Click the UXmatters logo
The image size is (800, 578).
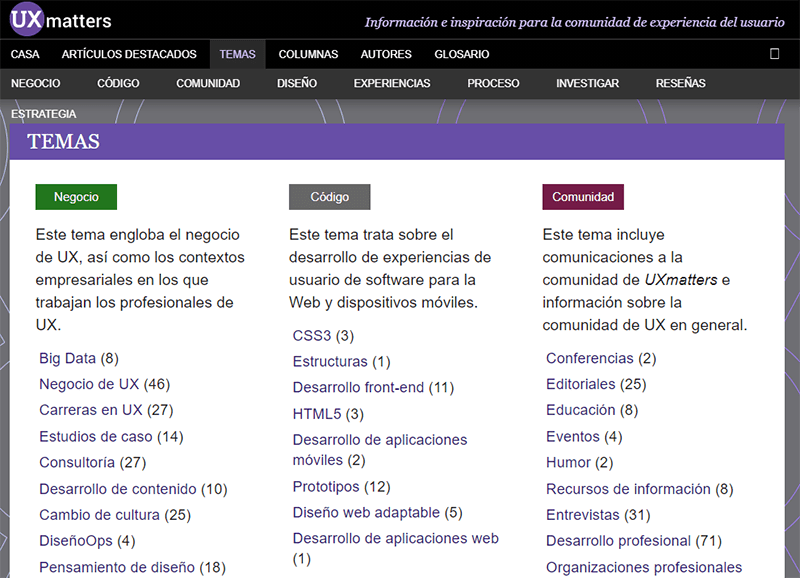pyautogui.click(x=61, y=20)
